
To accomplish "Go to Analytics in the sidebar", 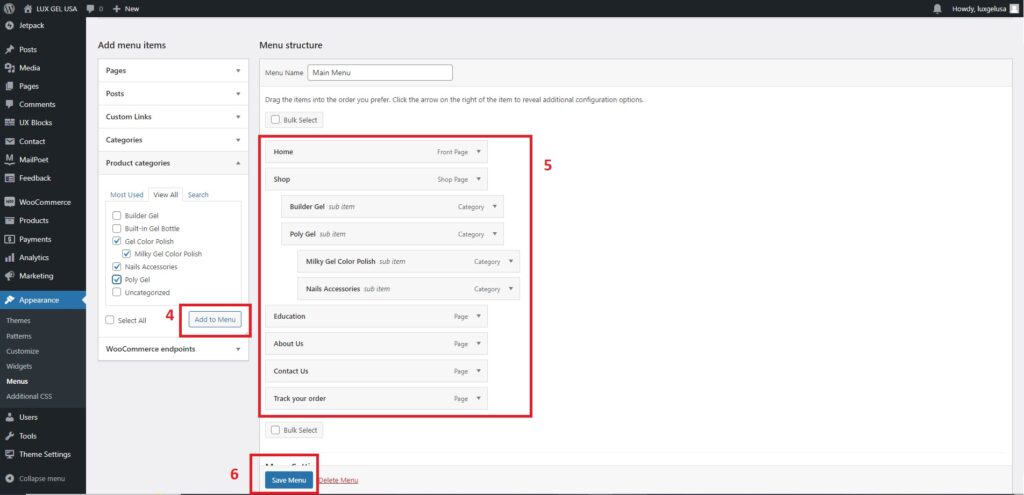I will coord(33,257).
